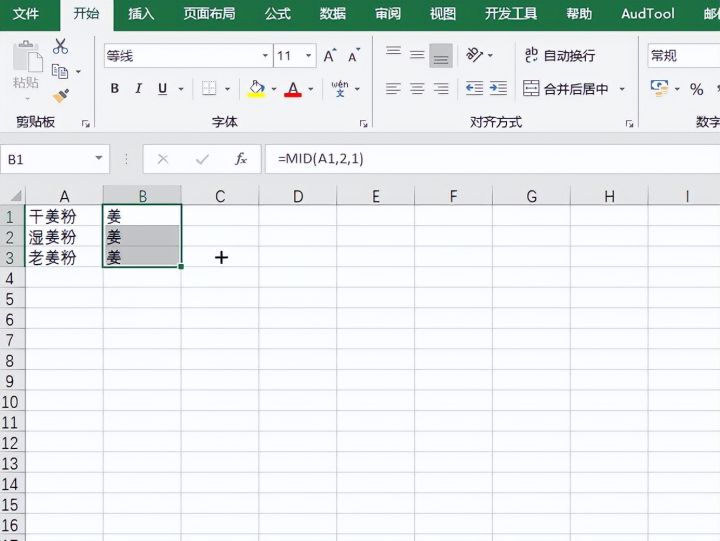This screenshot has width=720, height=541.
Task: Open borders dropdown arrow
Action: (x=227, y=89)
